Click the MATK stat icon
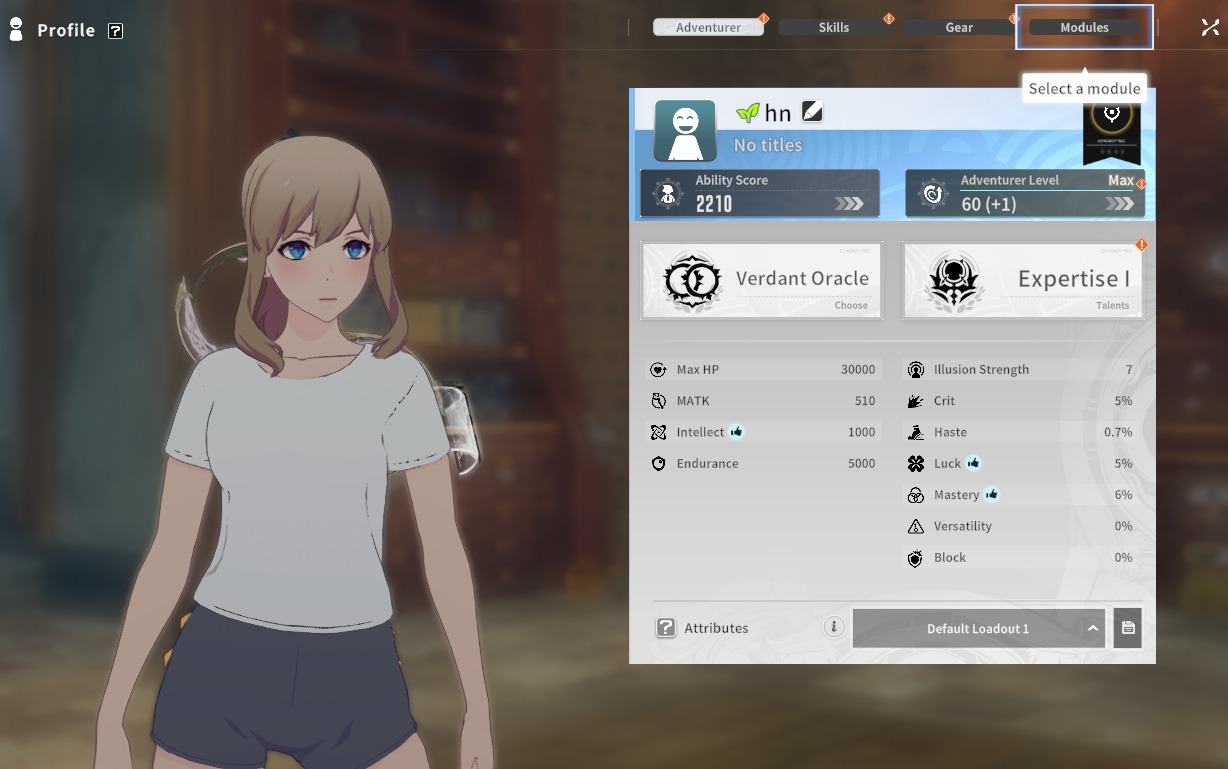 tap(658, 401)
